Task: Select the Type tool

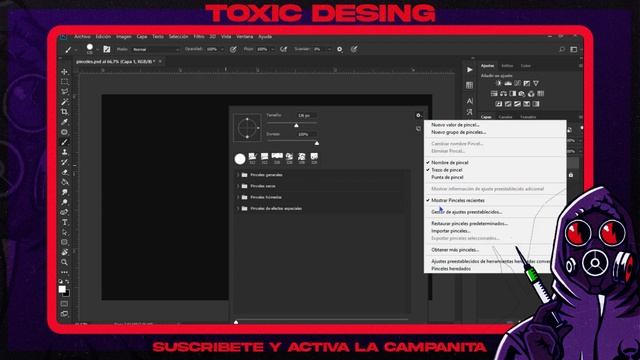Action: click(64, 222)
